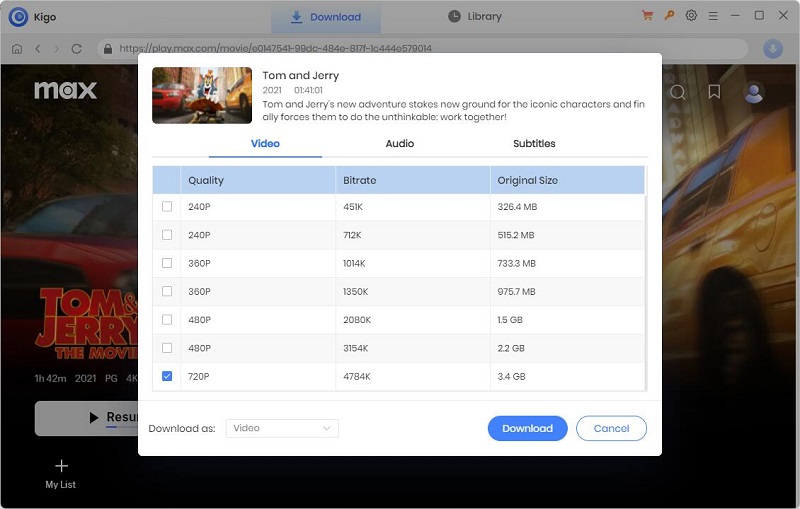Screen dimensions: 800x509
Task: Check the 240P 451K quality row
Action: pyautogui.click(x=167, y=207)
